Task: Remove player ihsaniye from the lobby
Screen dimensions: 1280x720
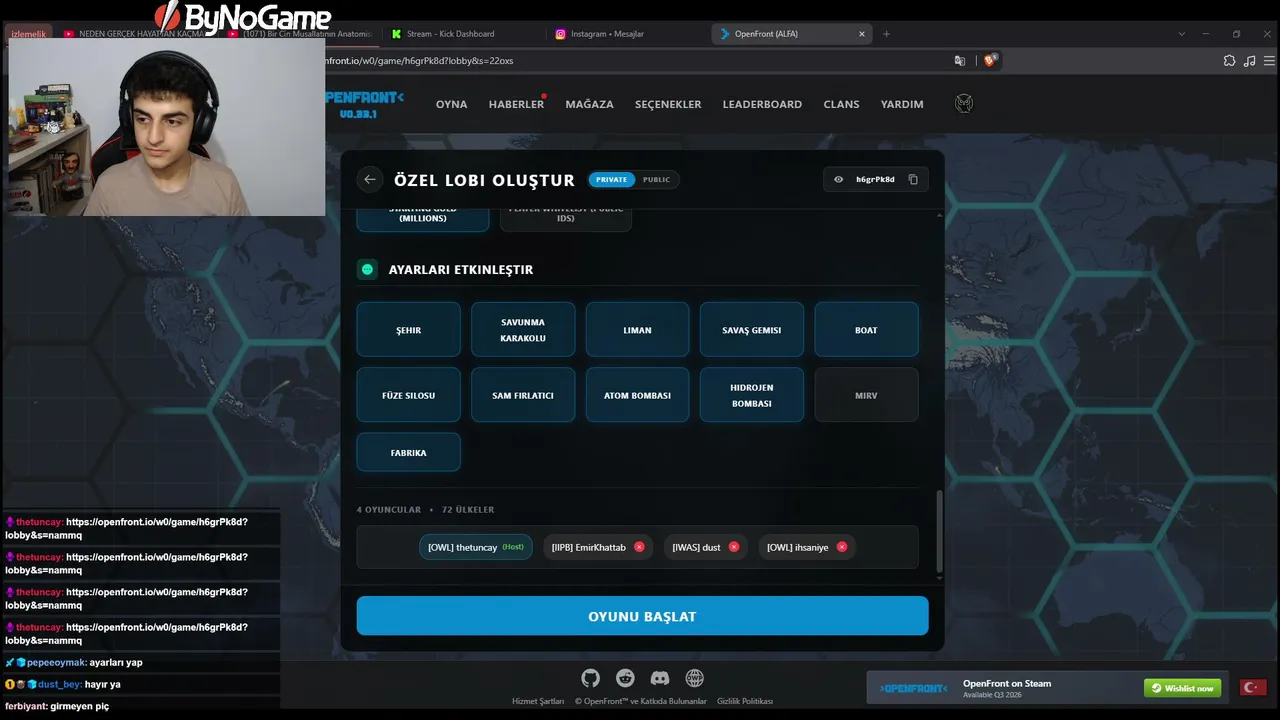Action: [842, 547]
